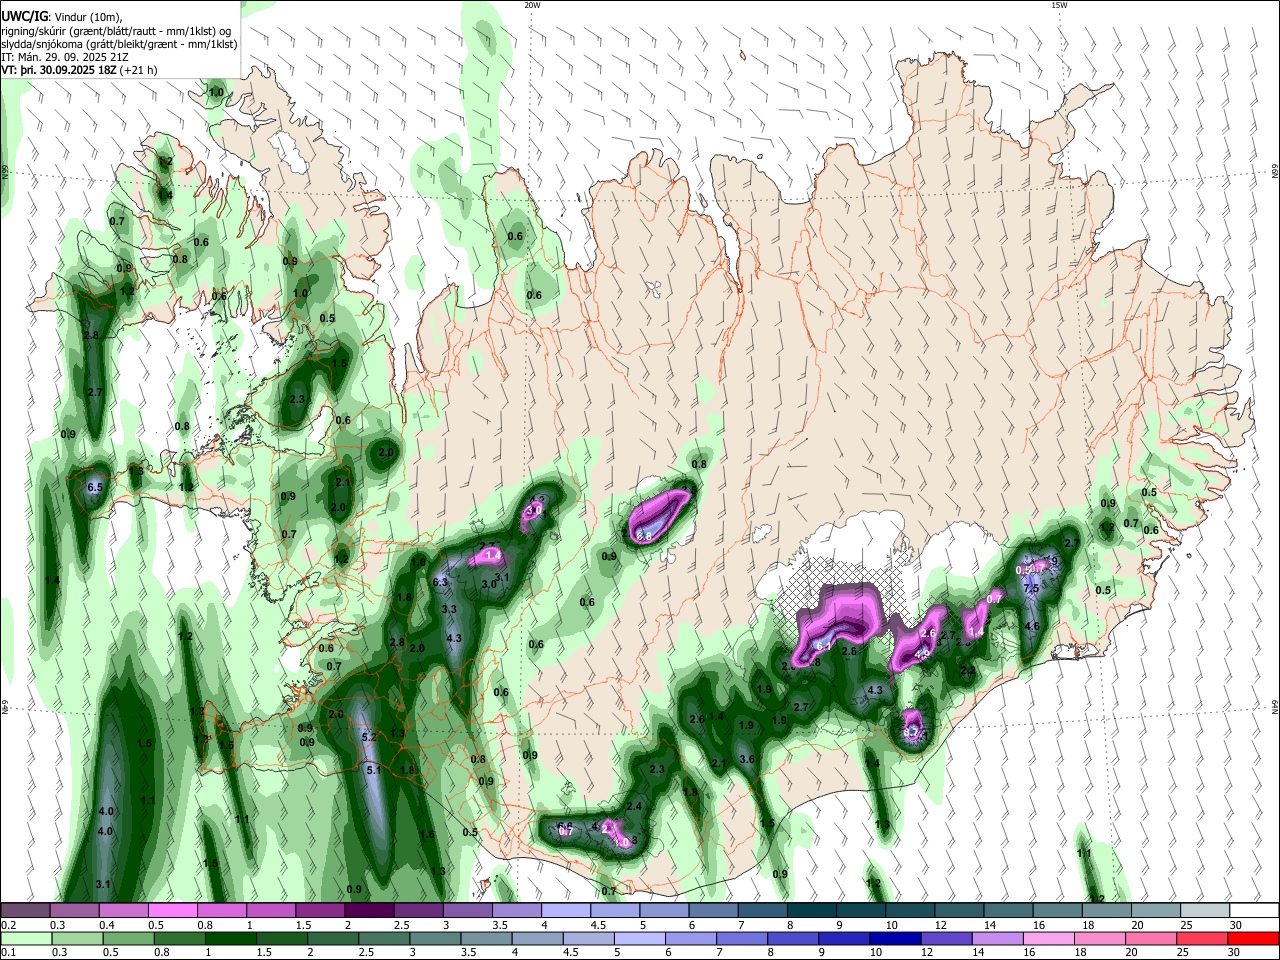1280x960 pixels.
Task: Click the '5.1' precipitation value on the map
Action: pyautogui.click(x=374, y=770)
